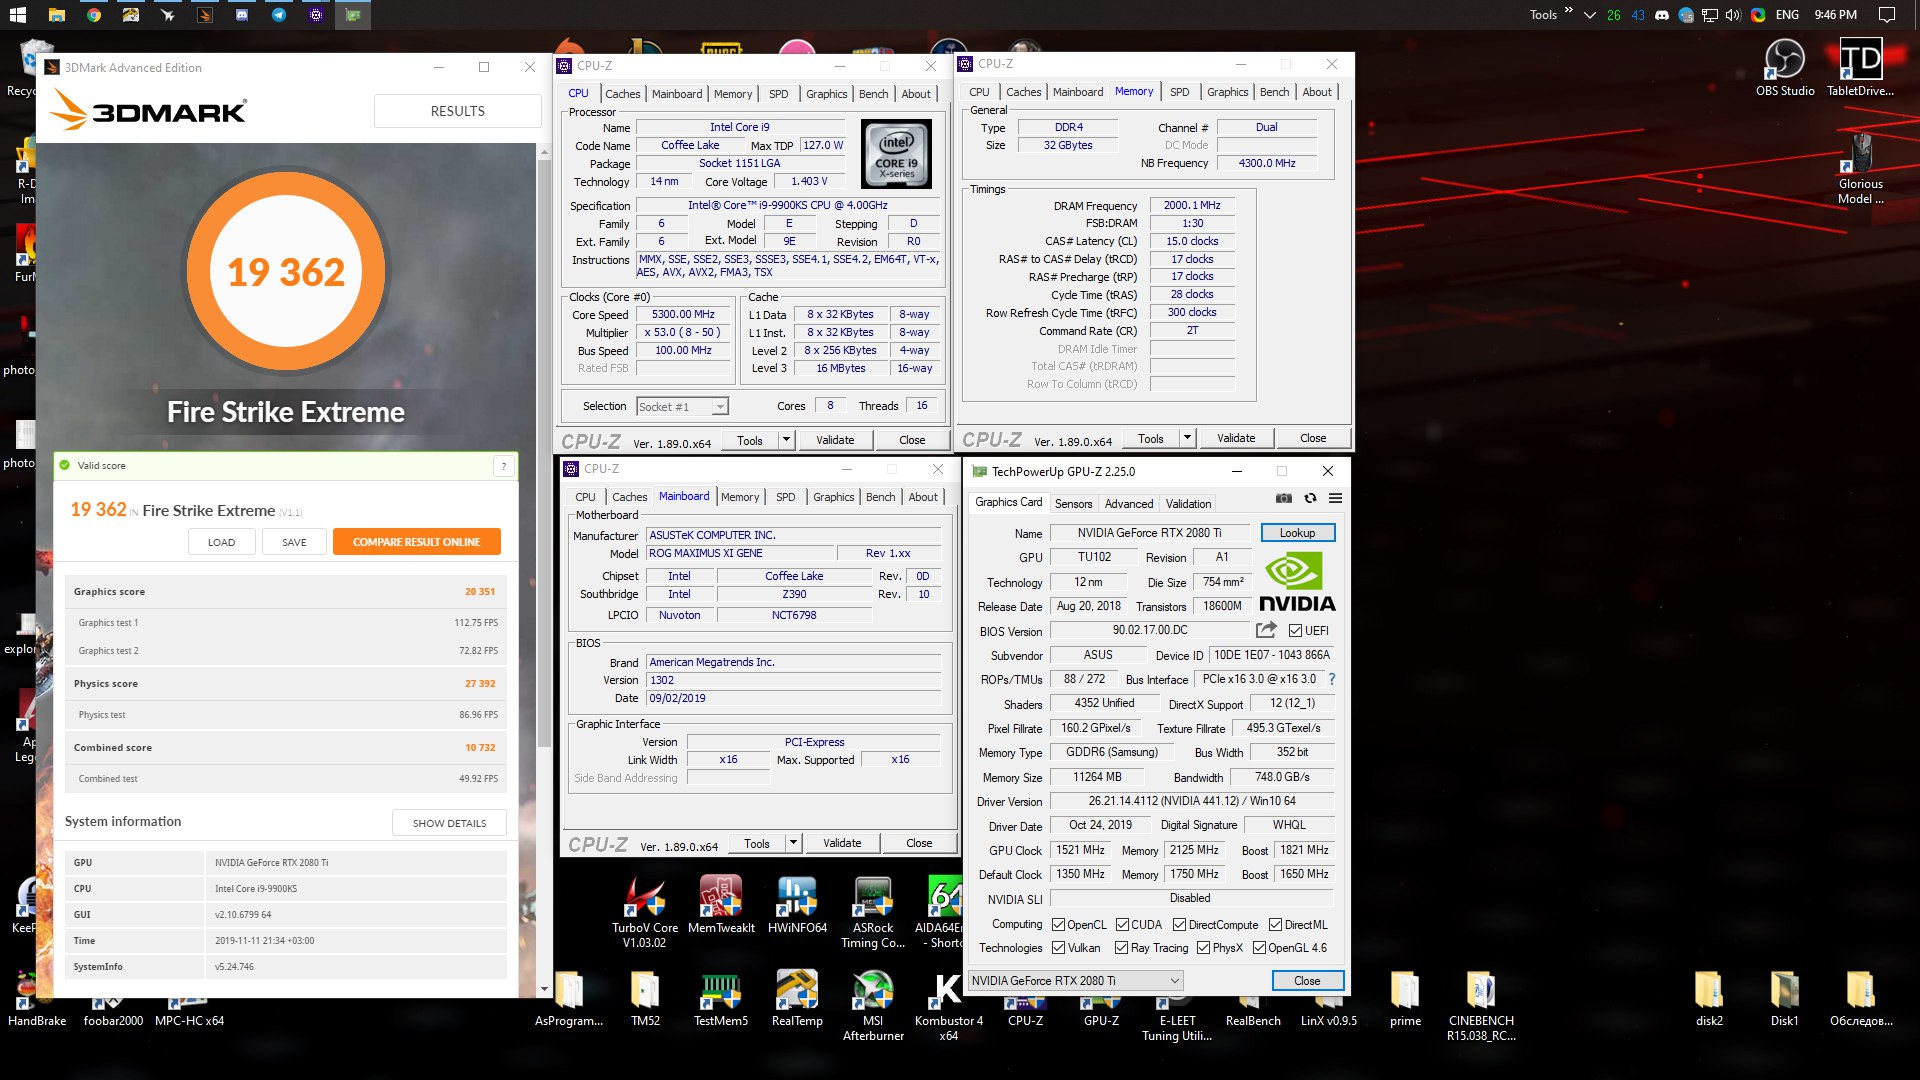The image size is (1920, 1080).
Task: Click the Physics score value 27 392
Action: pyautogui.click(x=480, y=684)
